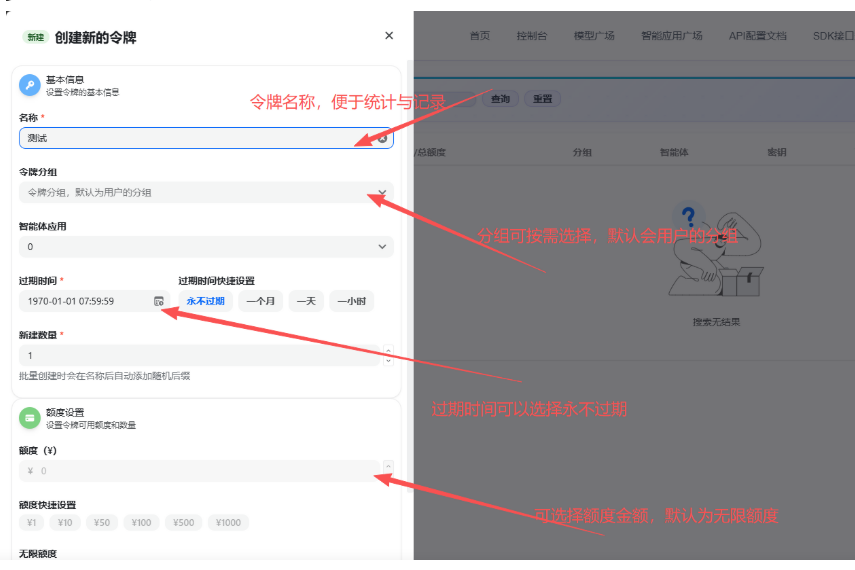Click the 密钥 column header

777,152
